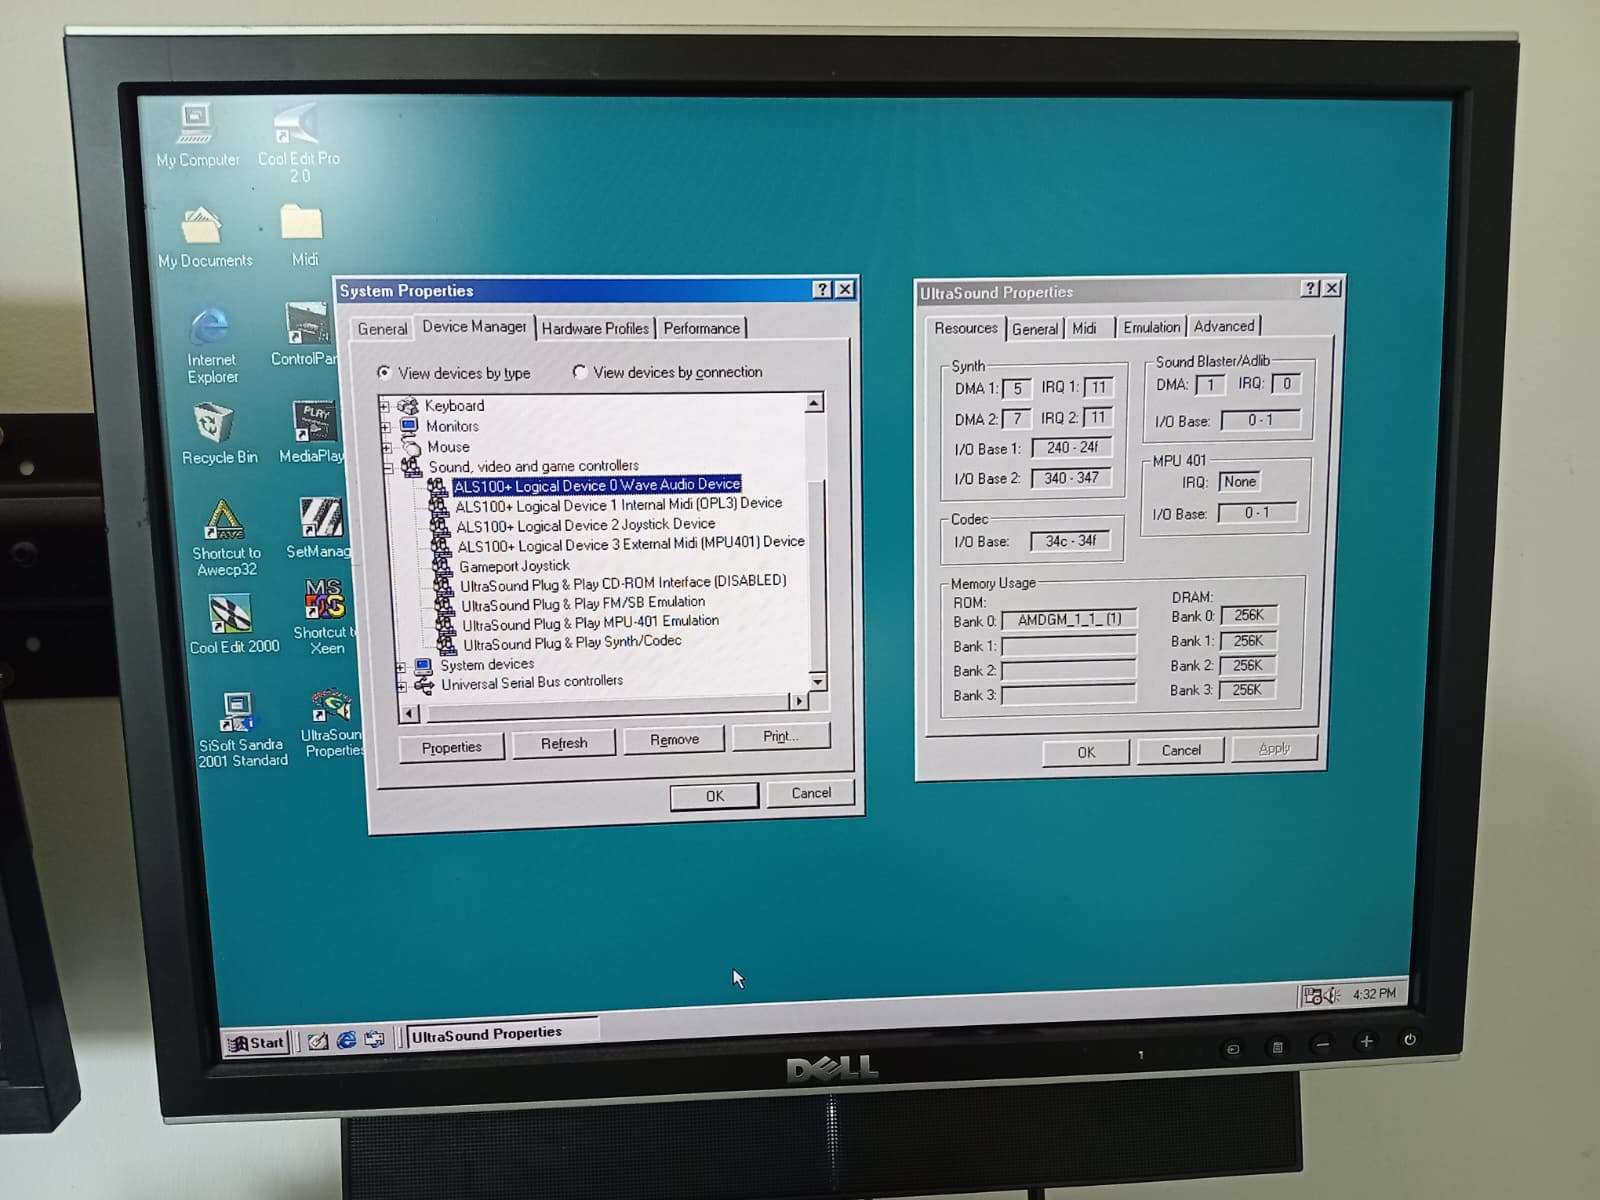Select View devices by type radio button

click(x=384, y=372)
